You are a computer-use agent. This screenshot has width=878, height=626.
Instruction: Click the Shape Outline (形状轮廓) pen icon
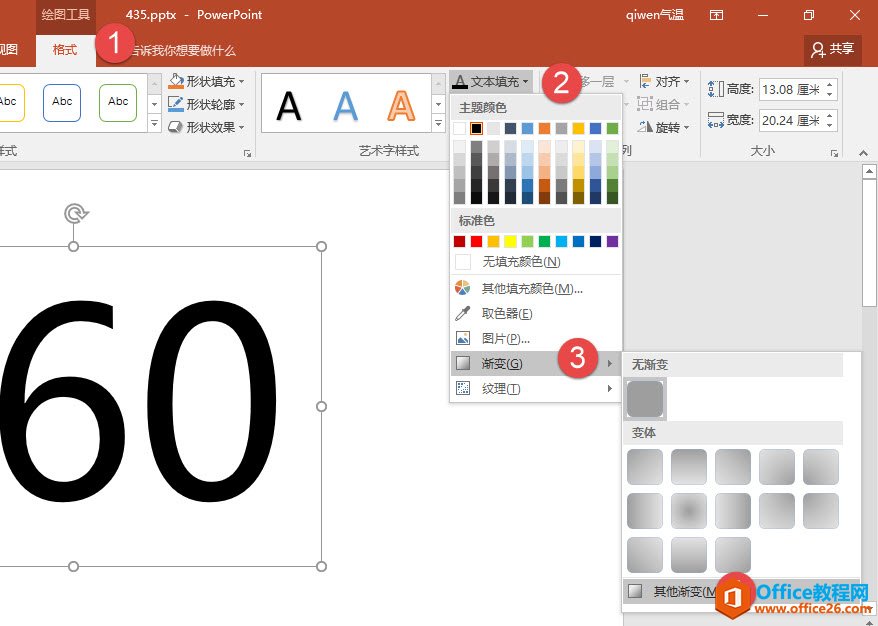click(176, 104)
